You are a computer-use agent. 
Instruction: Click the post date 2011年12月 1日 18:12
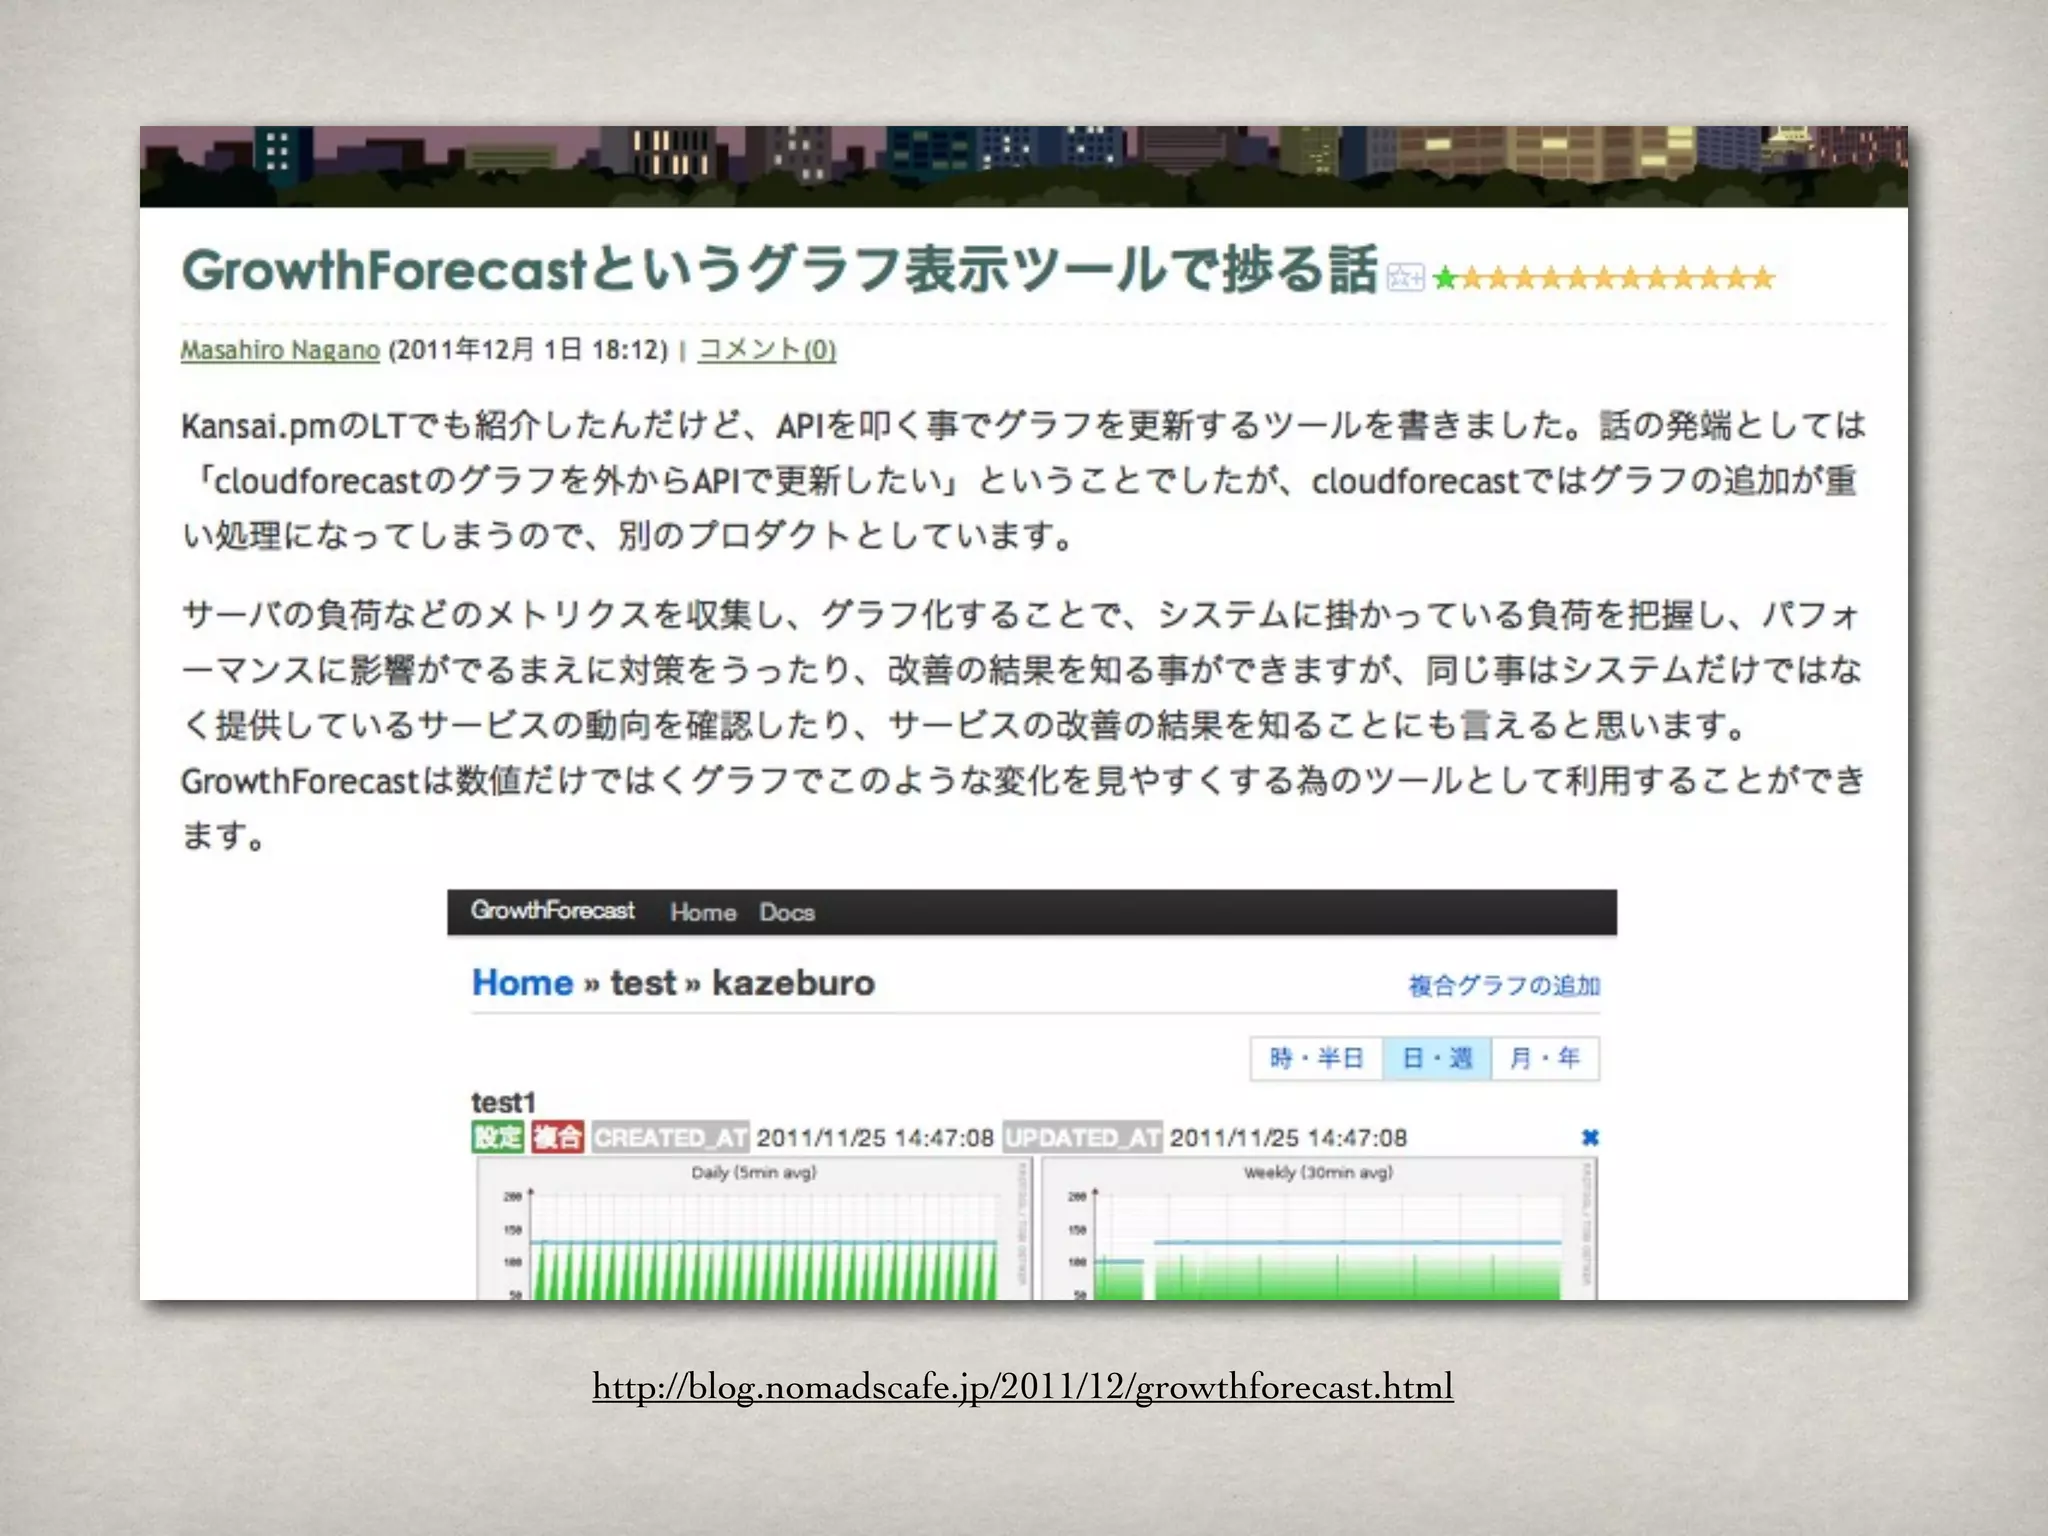point(528,350)
